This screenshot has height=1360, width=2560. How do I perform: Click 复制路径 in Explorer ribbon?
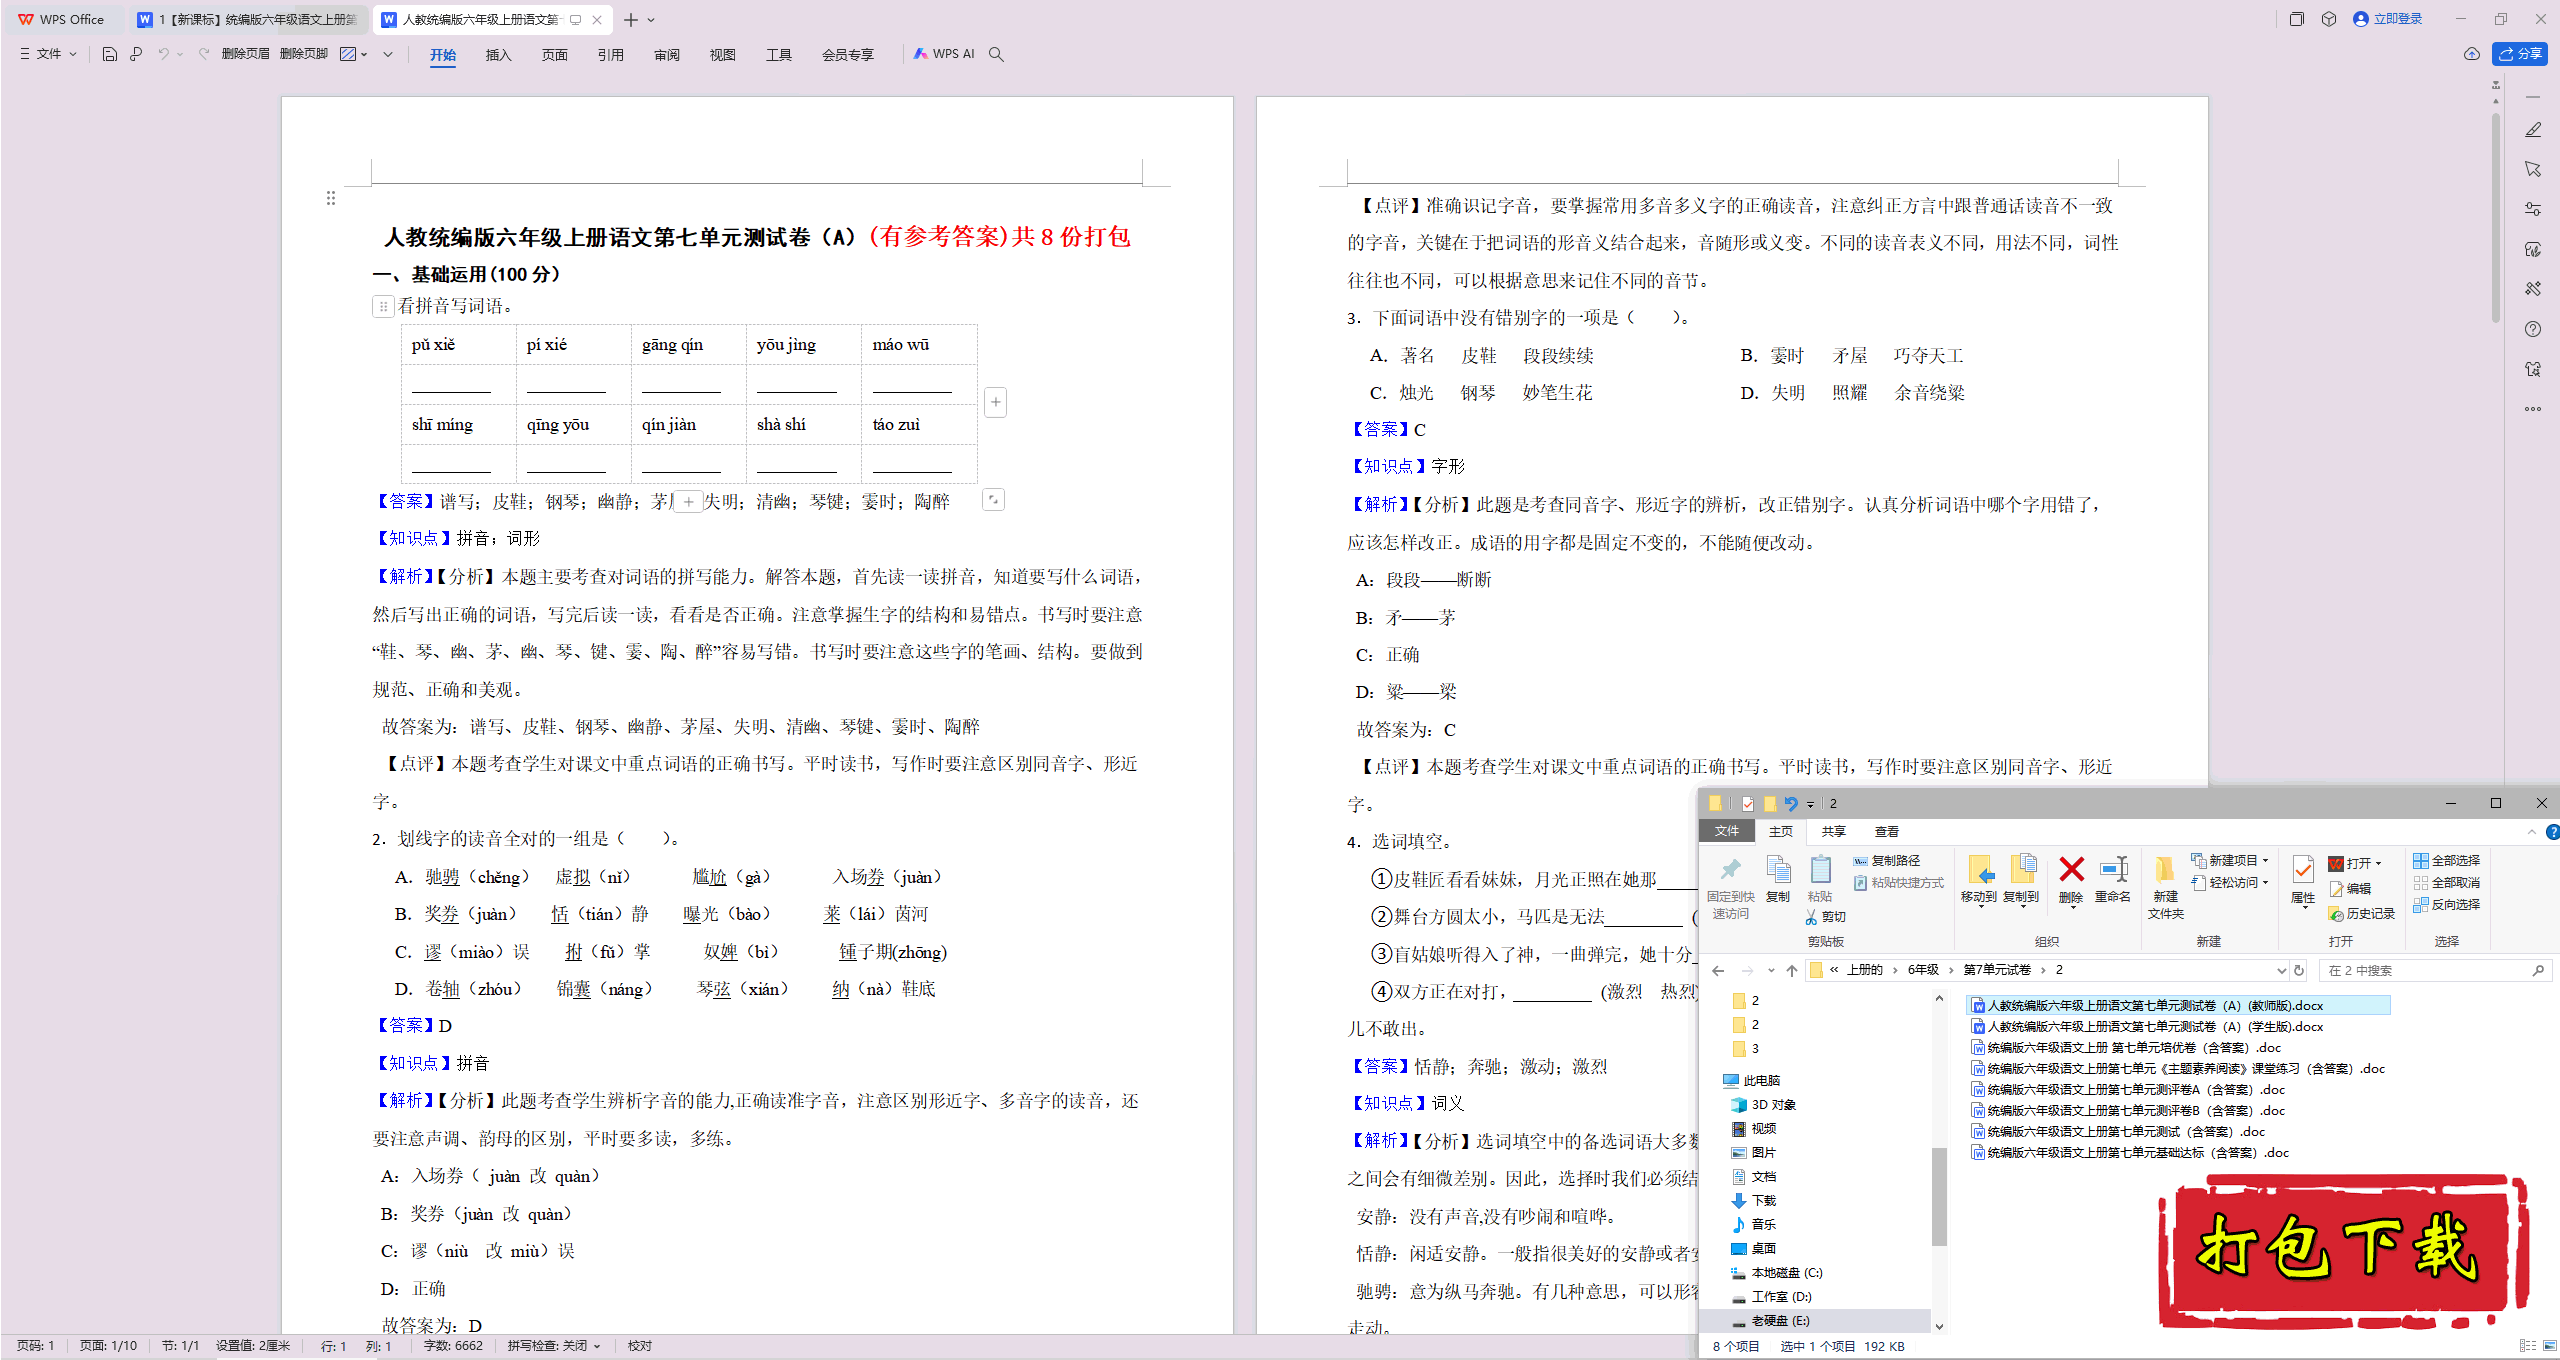[1886, 861]
